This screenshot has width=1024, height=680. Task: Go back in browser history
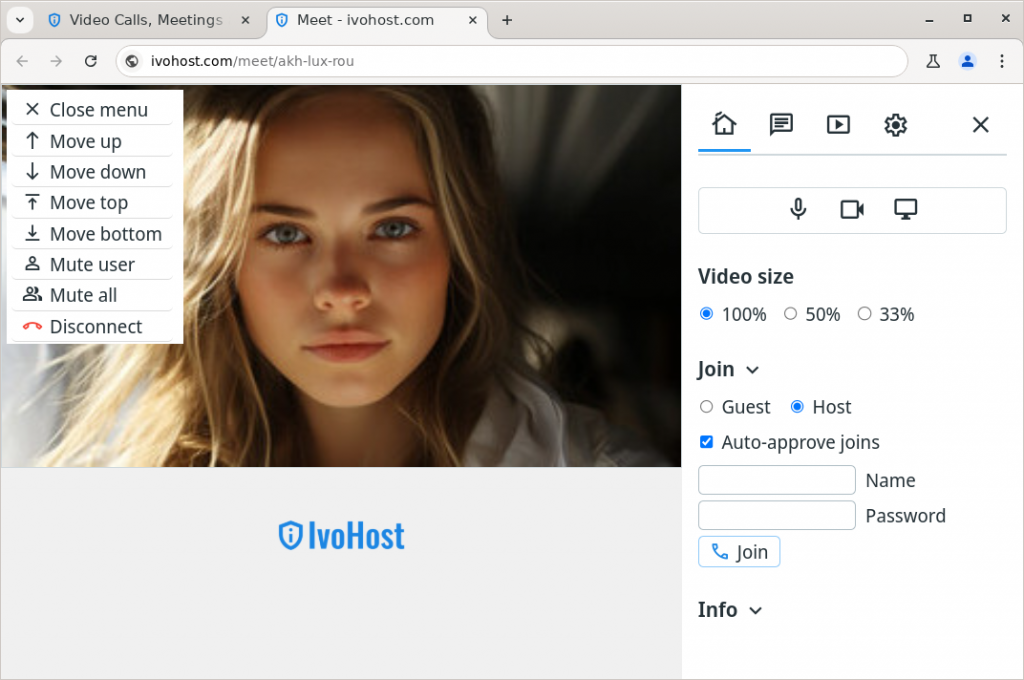pyautogui.click(x=22, y=61)
